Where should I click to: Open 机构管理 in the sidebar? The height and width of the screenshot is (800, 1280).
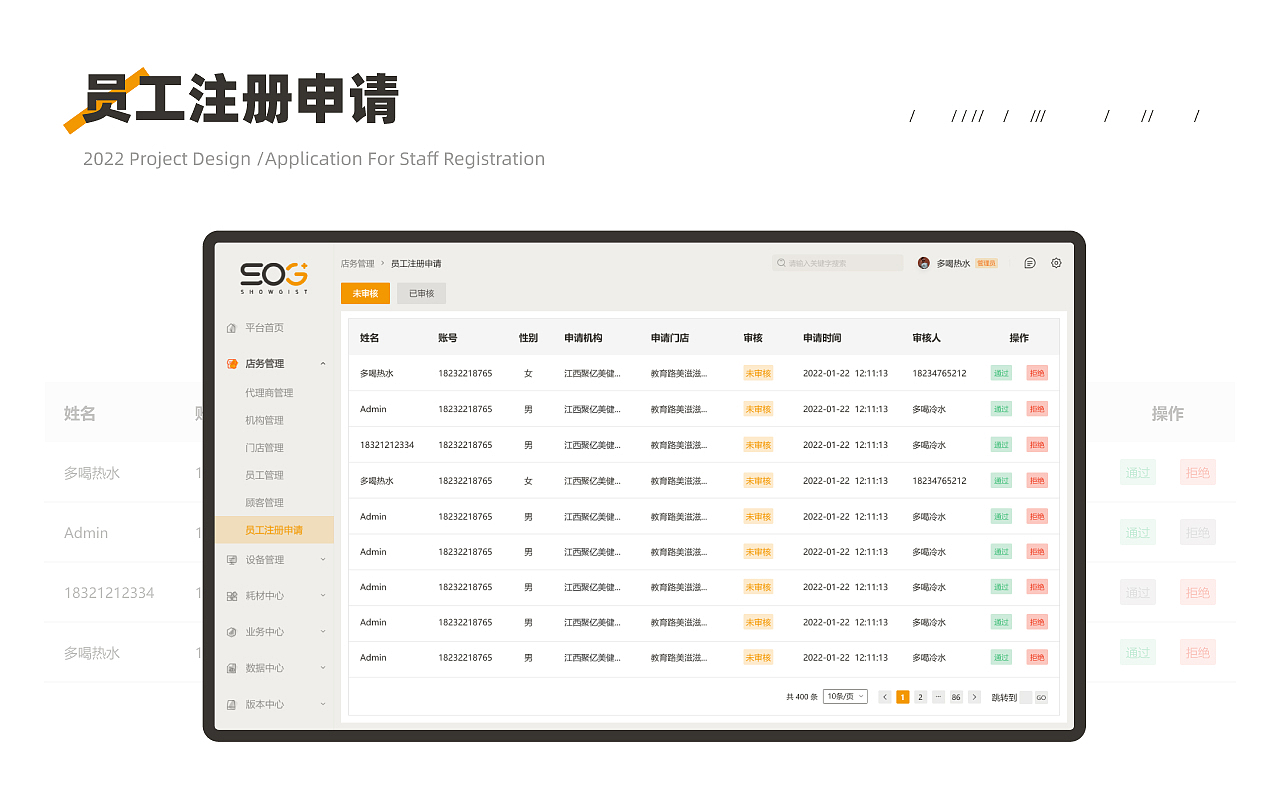click(264, 420)
